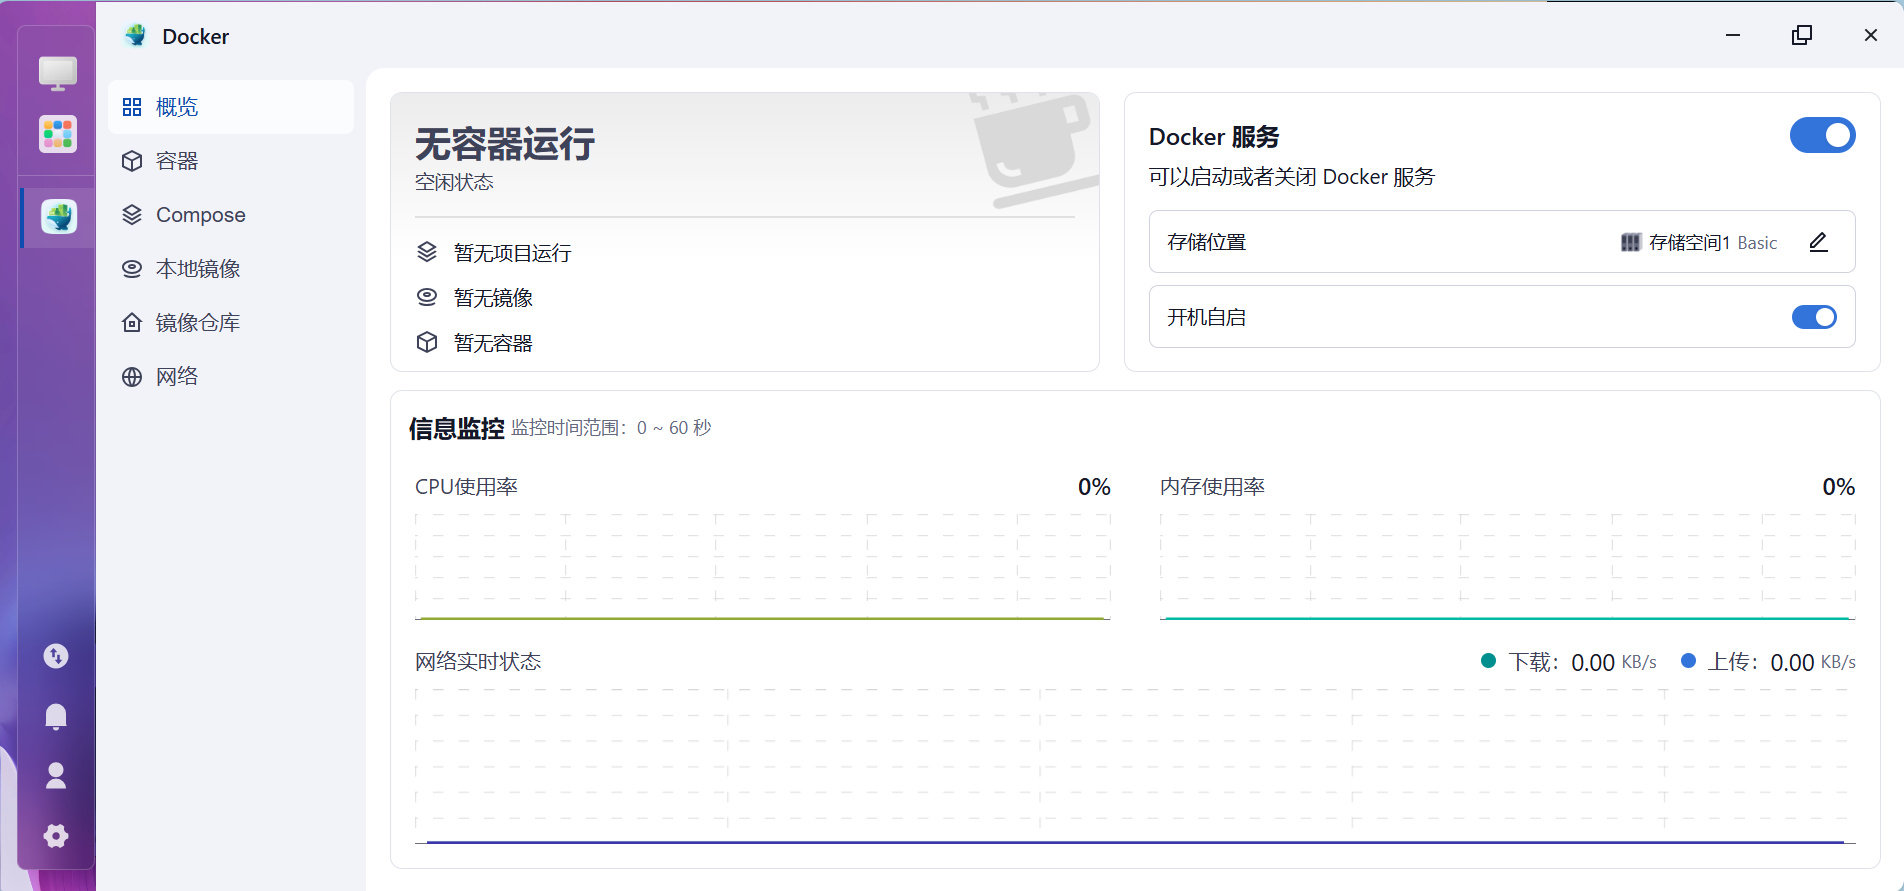Open system settings gear in dock
This screenshot has width=1904, height=891.
click(56, 836)
